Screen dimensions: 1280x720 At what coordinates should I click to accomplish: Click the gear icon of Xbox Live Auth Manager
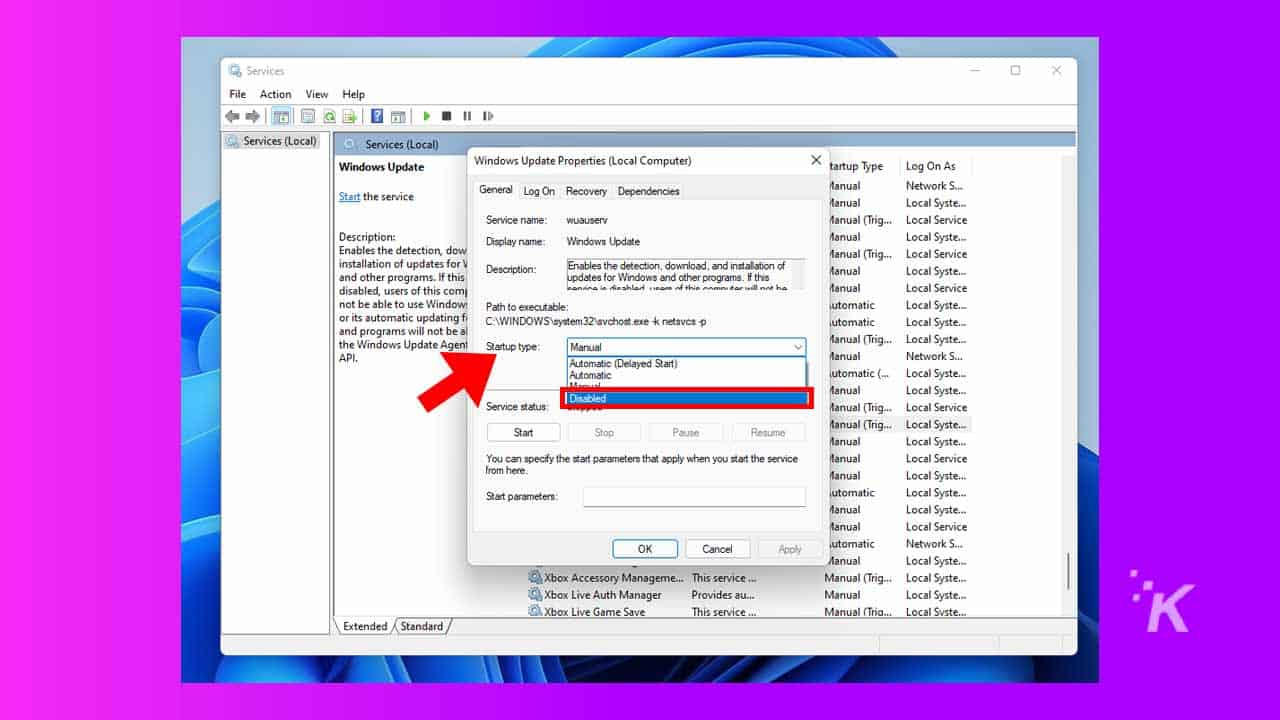tap(535, 595)
